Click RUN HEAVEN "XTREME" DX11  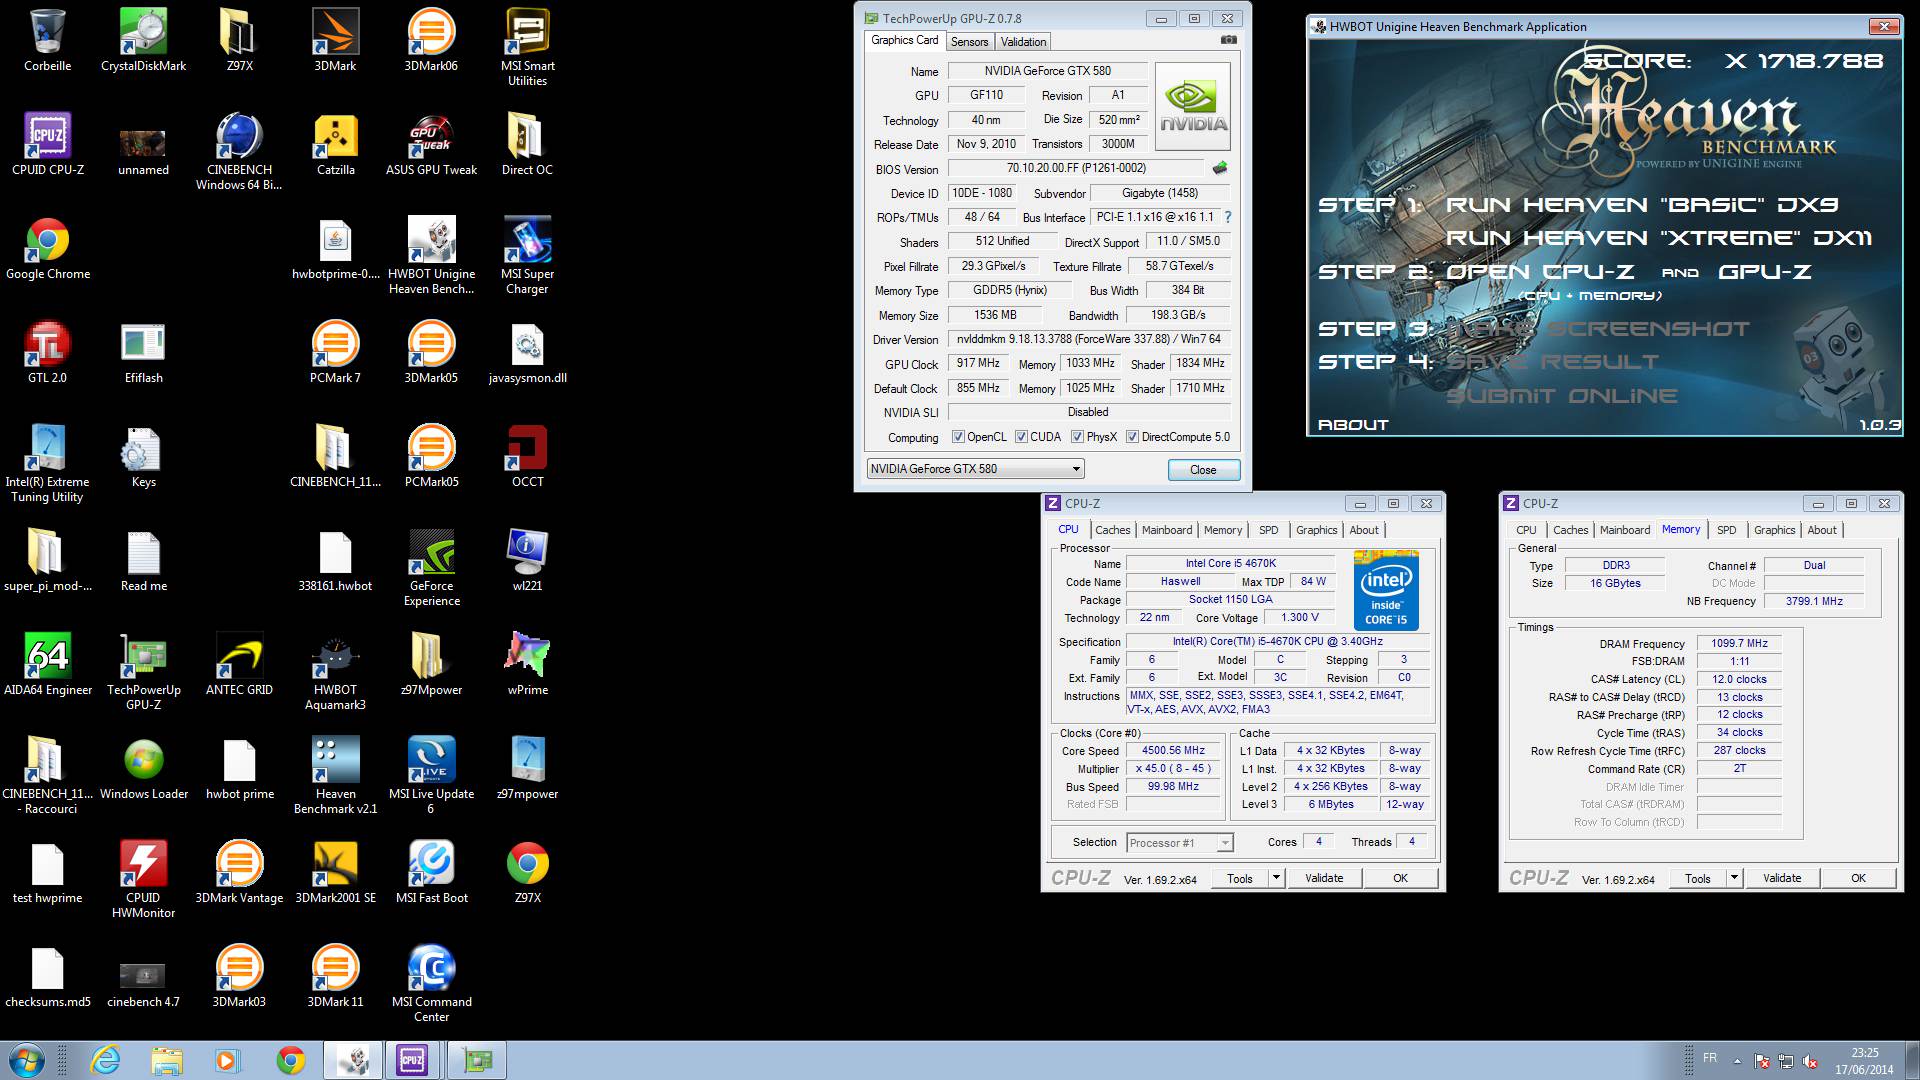tap(1658, 238)
